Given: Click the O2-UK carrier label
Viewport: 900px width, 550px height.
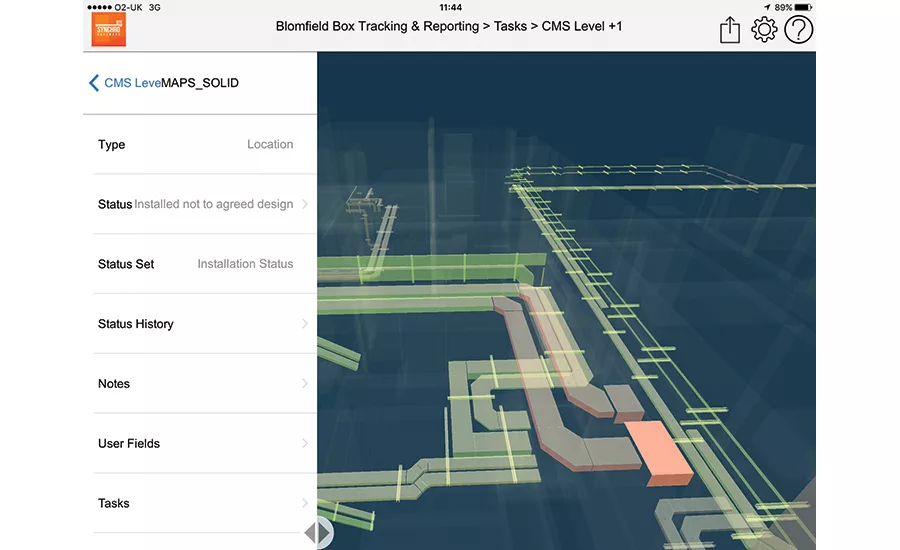Looking at the screenshot, I should tap(129, 7).
